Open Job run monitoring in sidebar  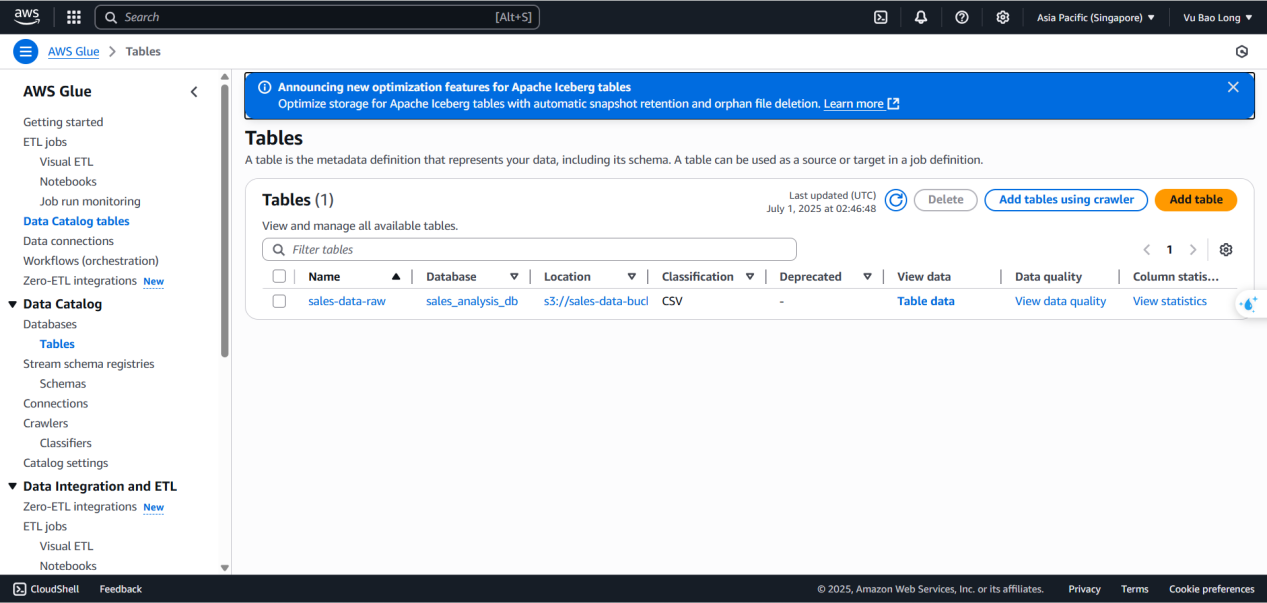[90, 201]
